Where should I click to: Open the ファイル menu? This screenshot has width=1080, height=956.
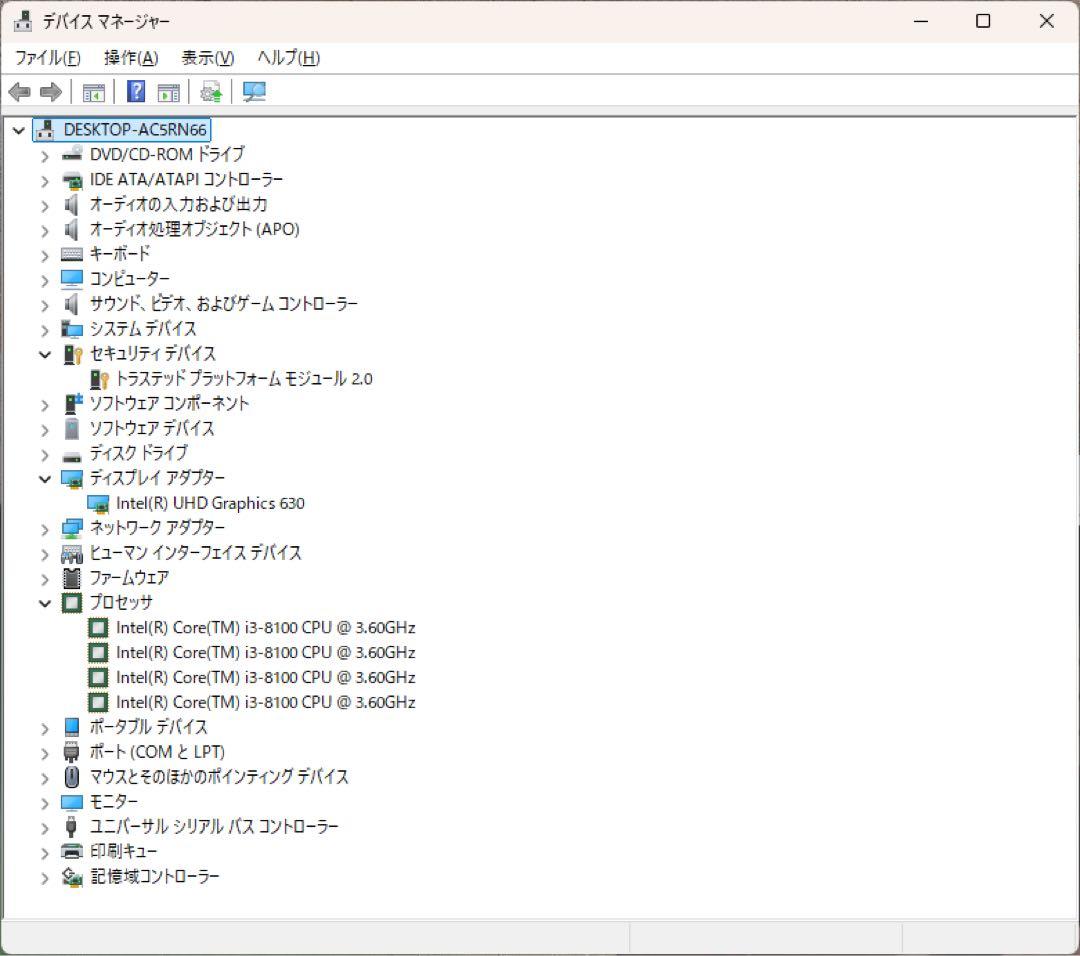[x=49, y=57]
